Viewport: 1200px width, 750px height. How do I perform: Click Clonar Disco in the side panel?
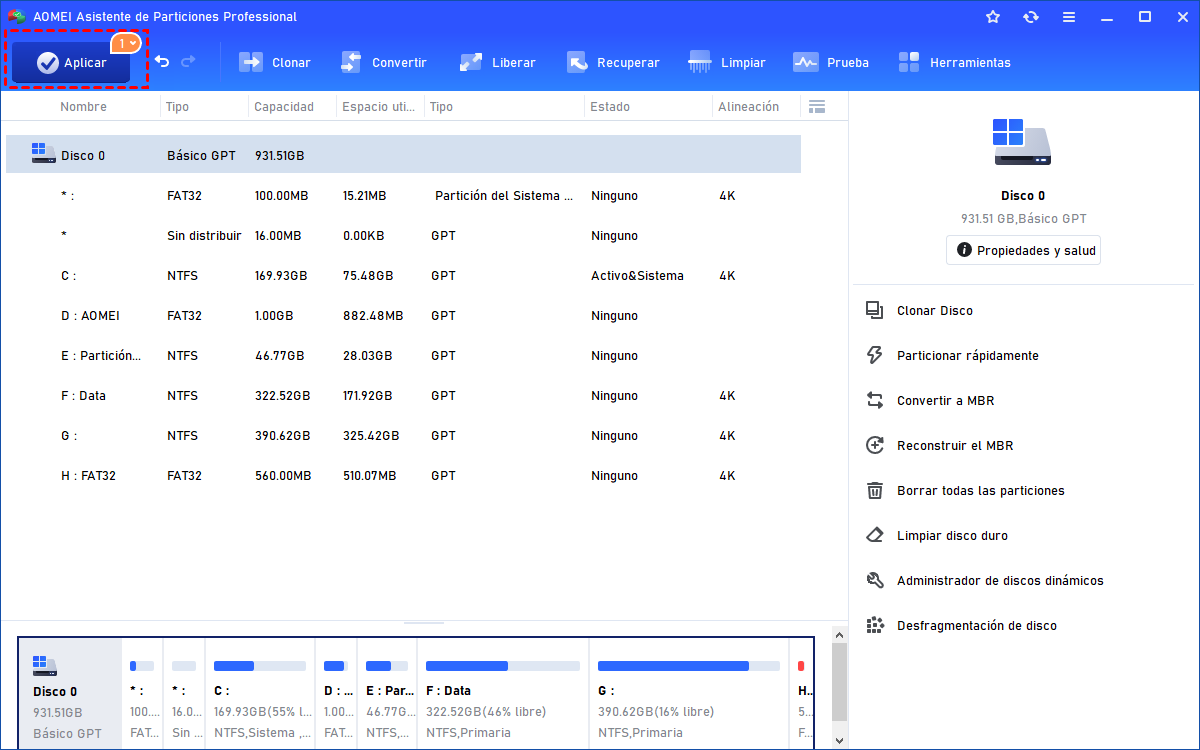pyautogui.click(x=935, y=311)
